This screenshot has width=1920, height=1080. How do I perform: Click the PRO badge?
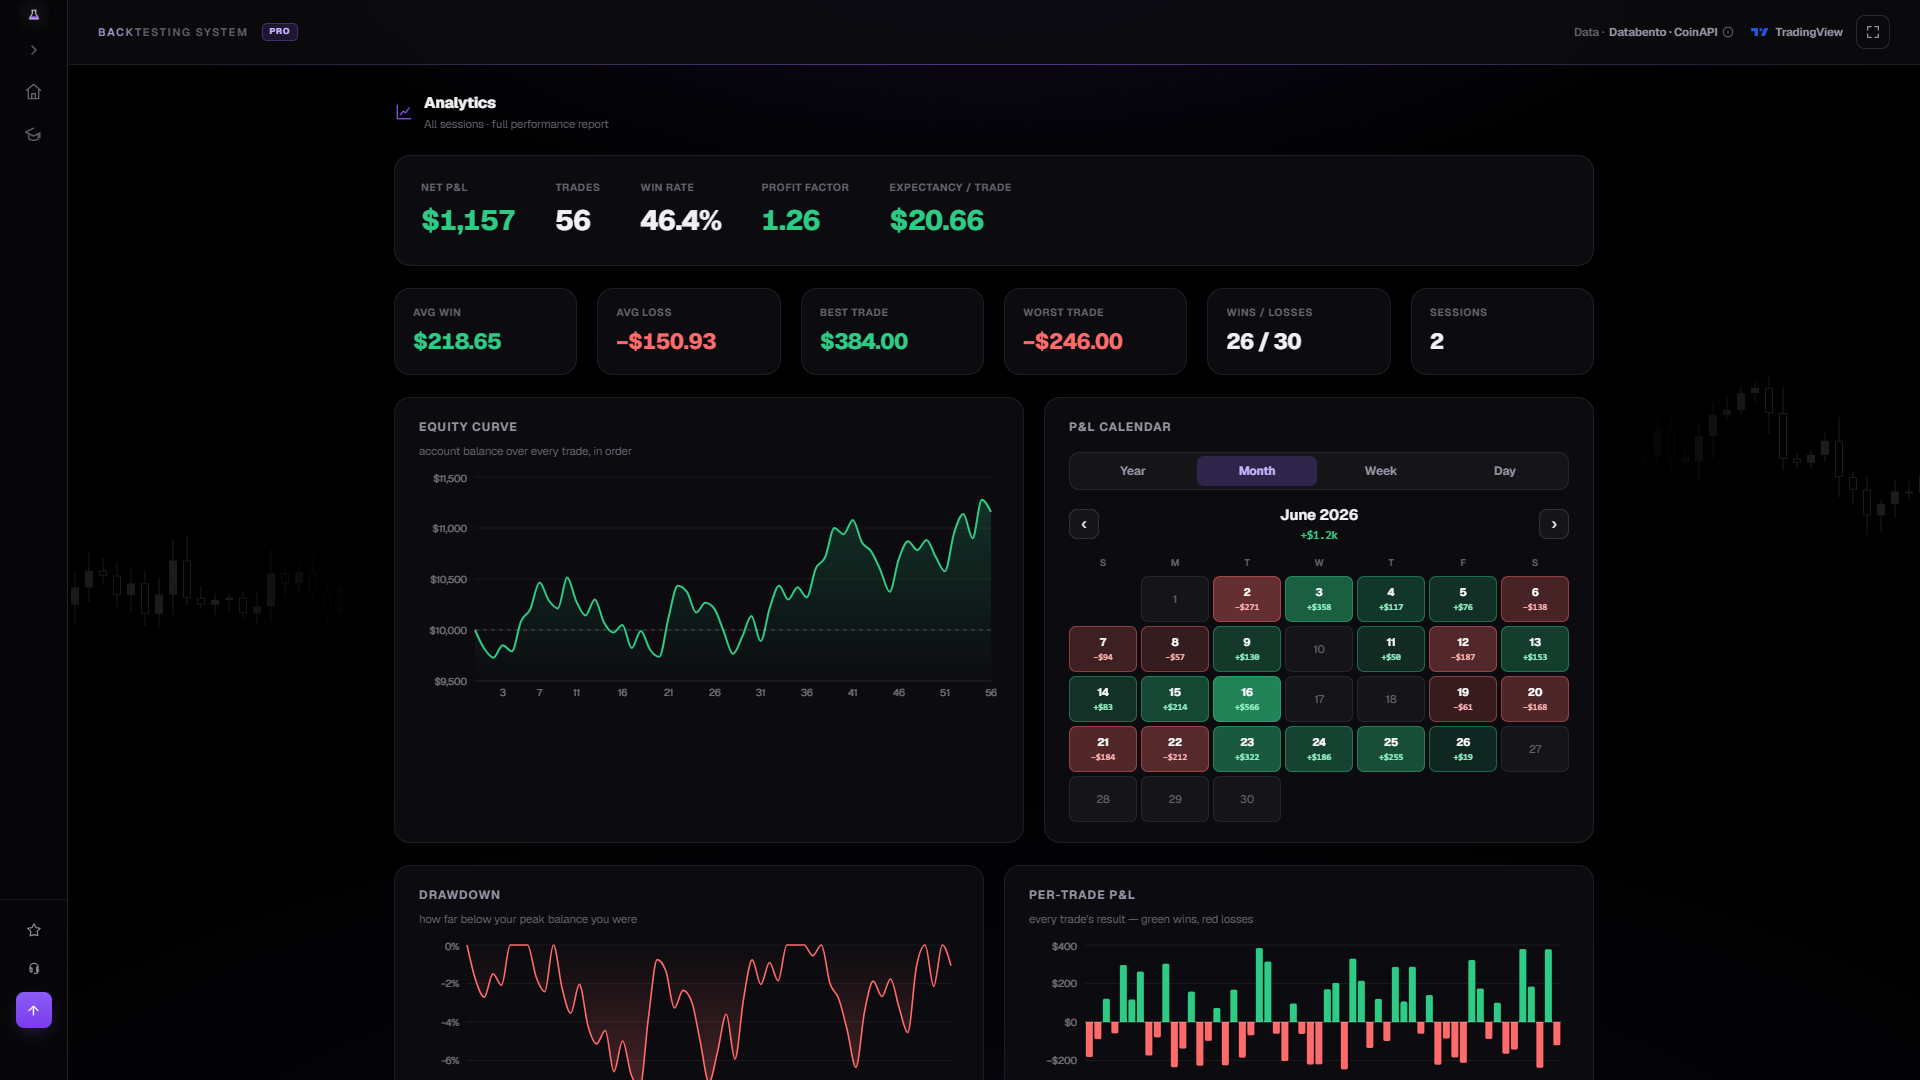(280, 31)
